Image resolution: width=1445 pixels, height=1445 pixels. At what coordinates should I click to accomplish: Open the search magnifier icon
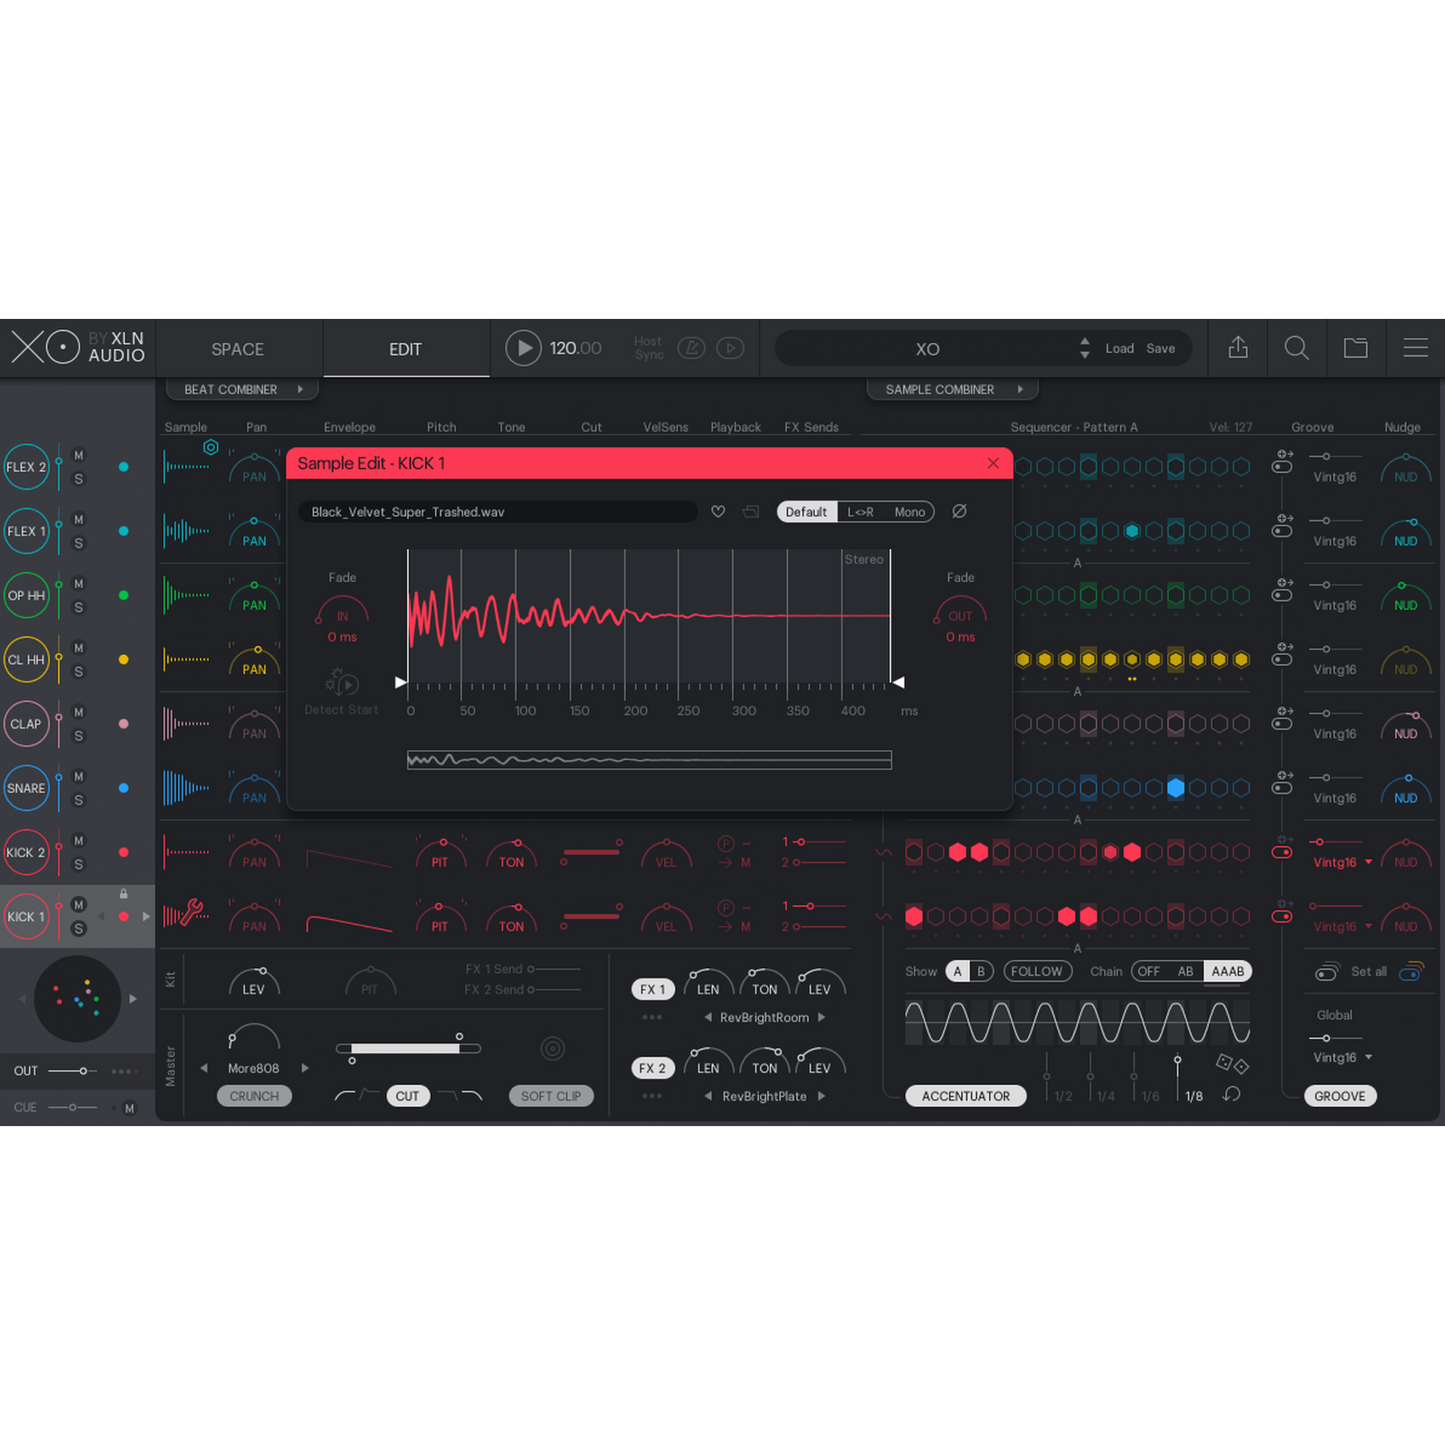coord(1297,348)
